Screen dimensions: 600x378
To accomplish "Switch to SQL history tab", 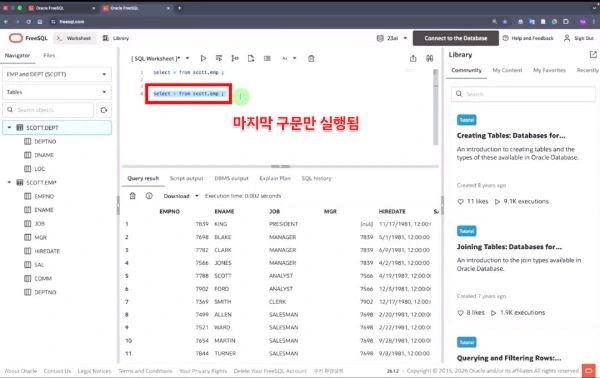I will (316, 178).
